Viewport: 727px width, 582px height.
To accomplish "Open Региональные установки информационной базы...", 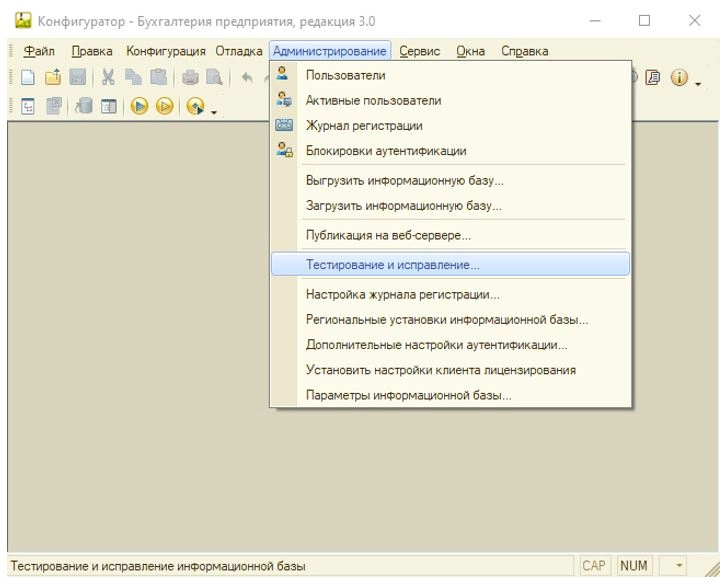I will tap(450, 319).
